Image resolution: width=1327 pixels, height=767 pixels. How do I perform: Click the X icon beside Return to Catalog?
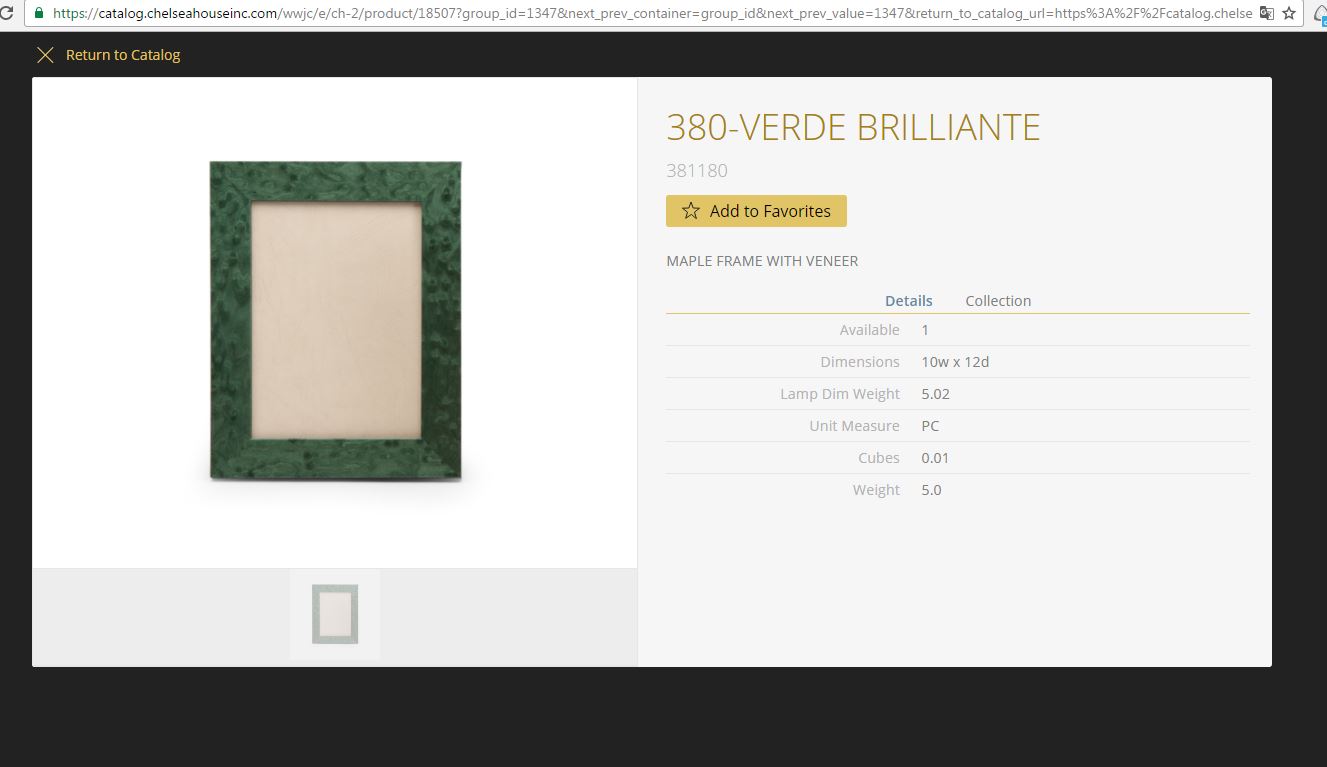[45, 55]
